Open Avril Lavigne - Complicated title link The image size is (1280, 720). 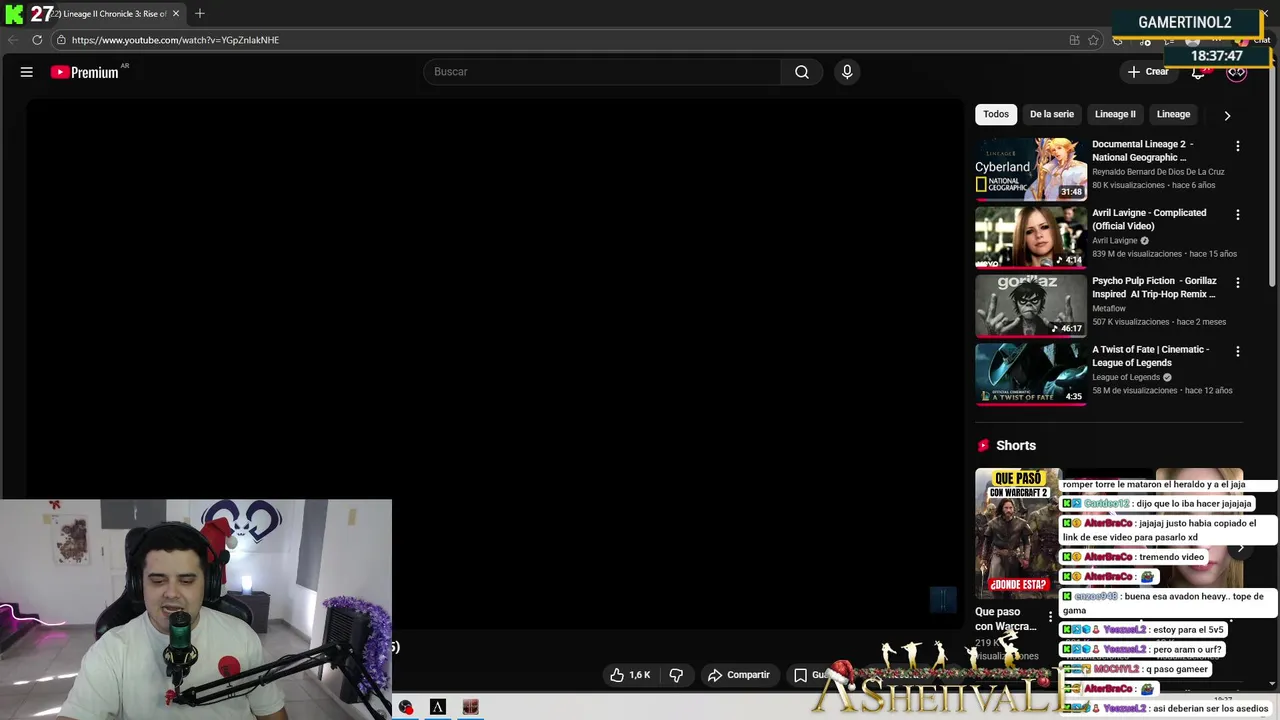coord(1149,219)
